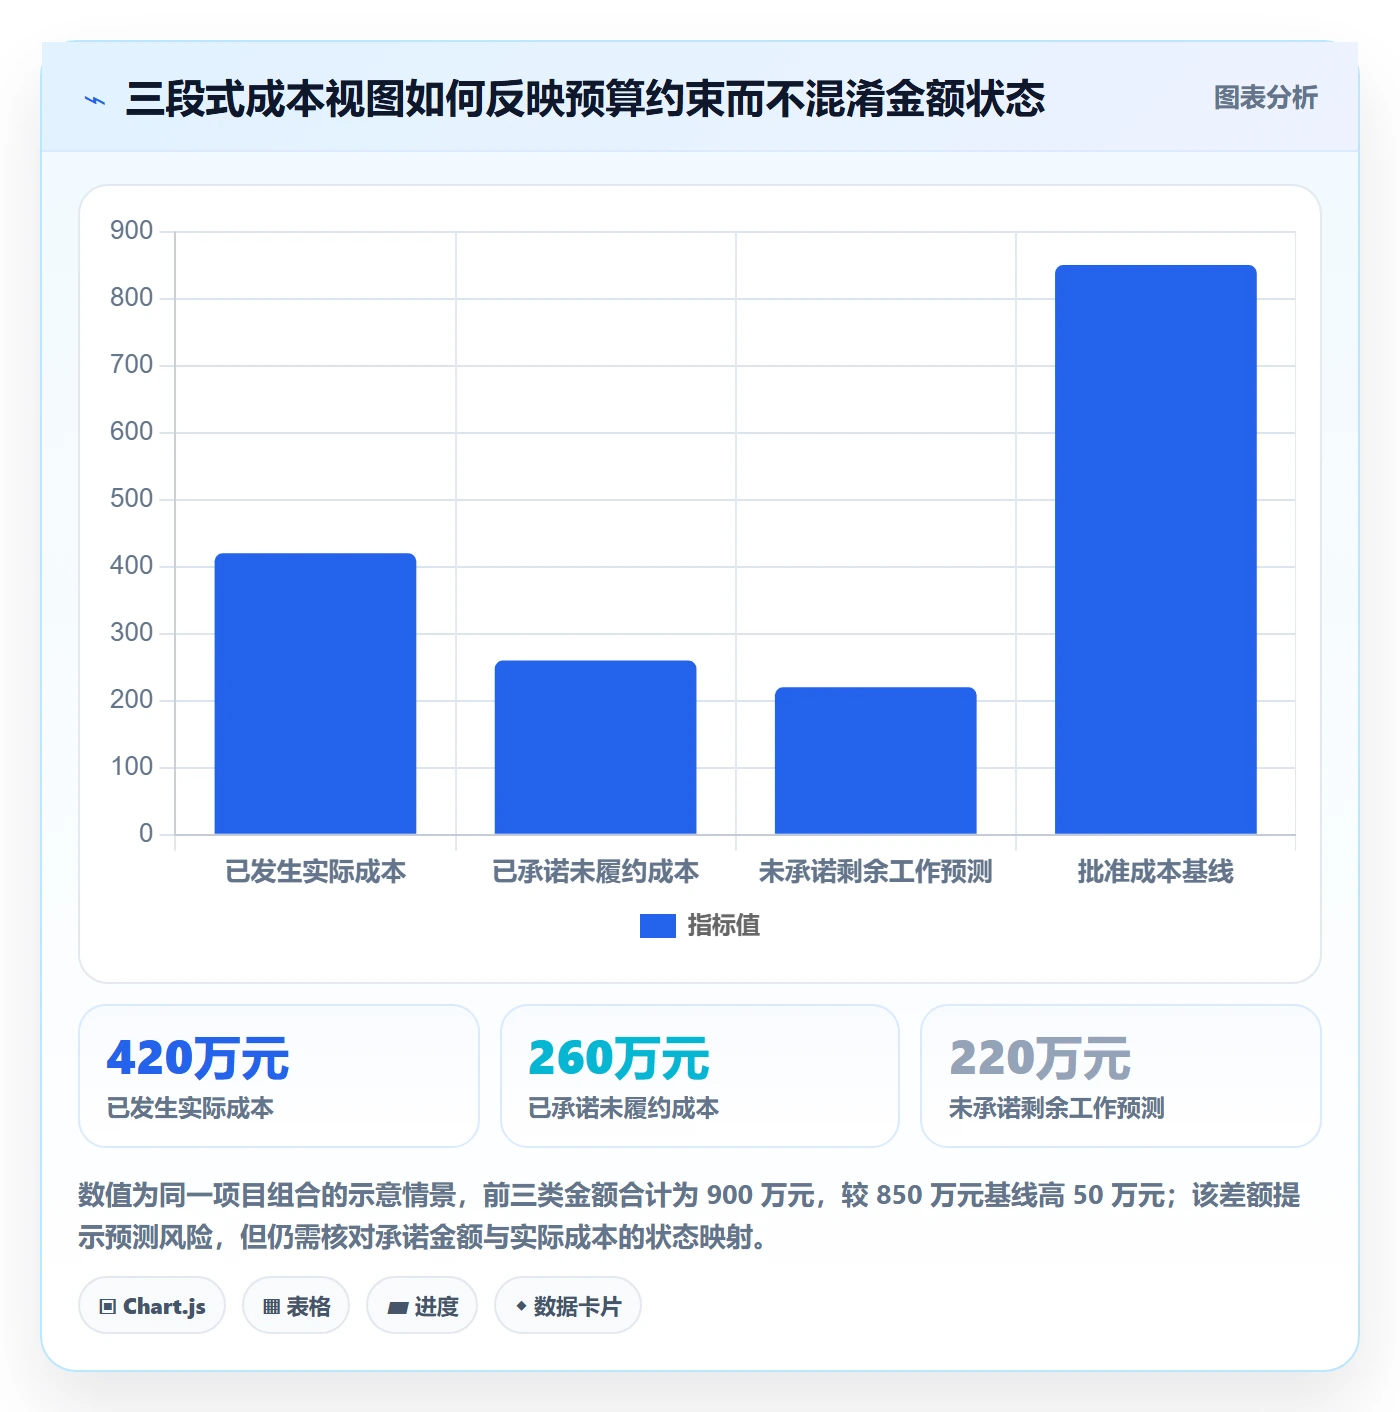
Task: Click the 已承诺未履约成本 bar in the chart
Action: [595, 747]
